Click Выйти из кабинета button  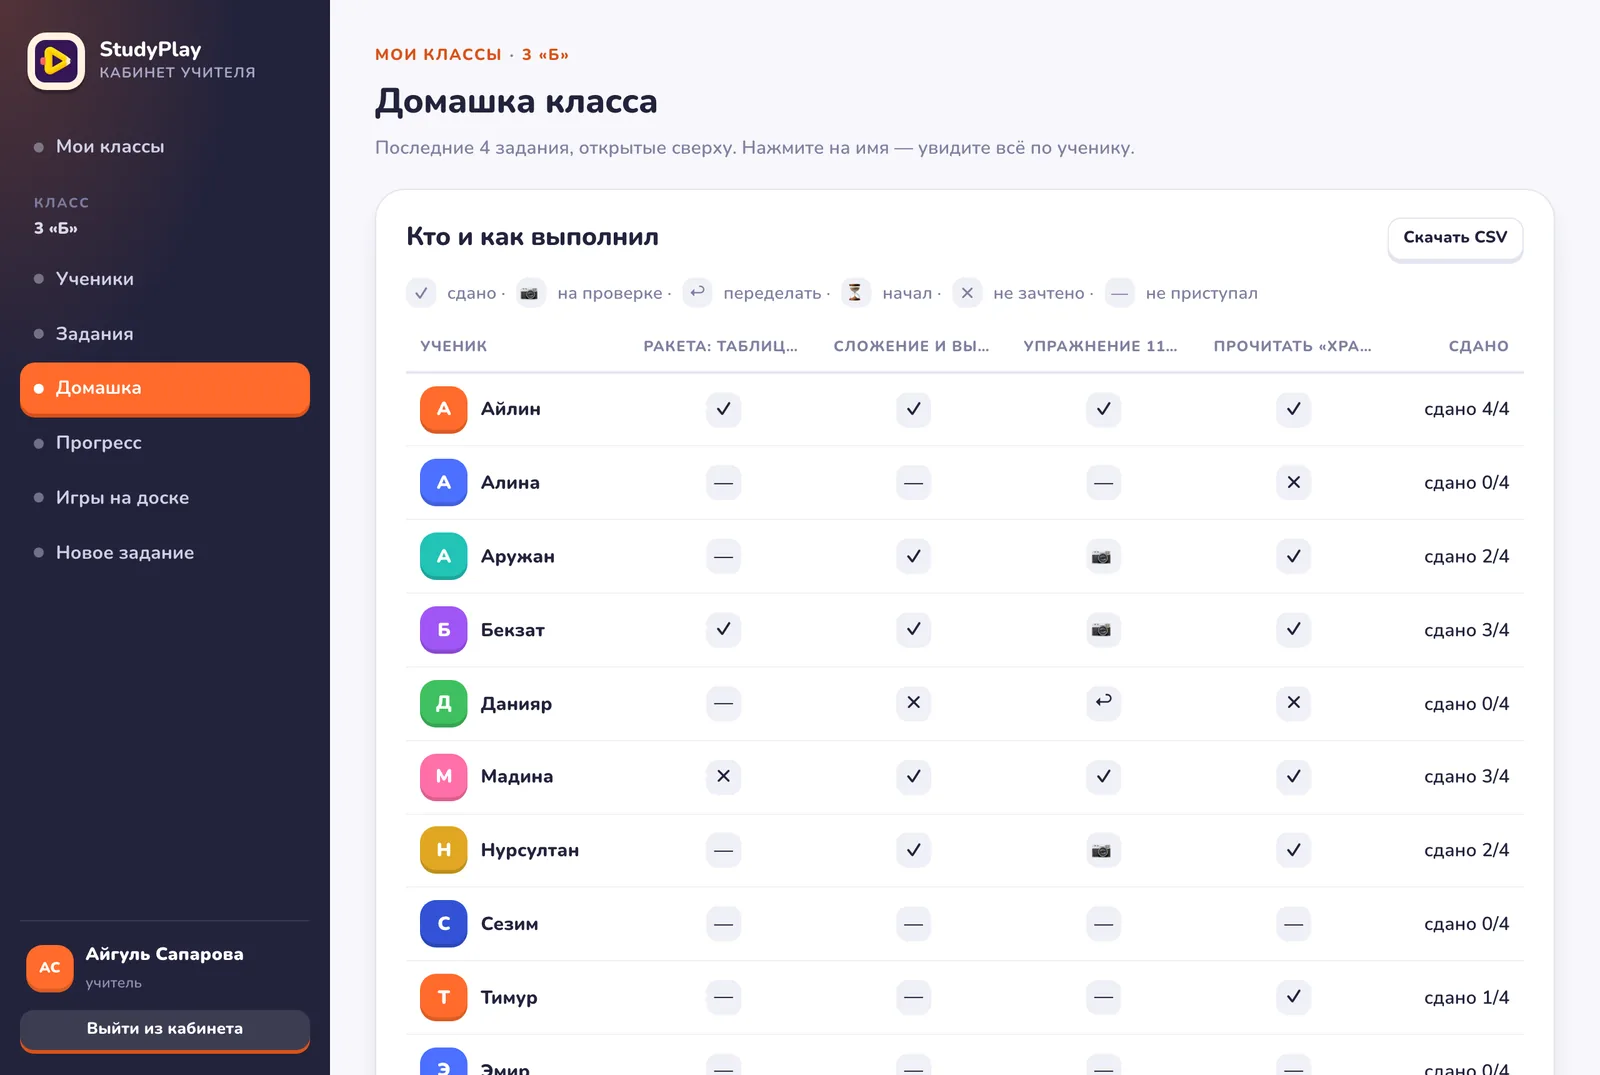(x=165, y=1029)
